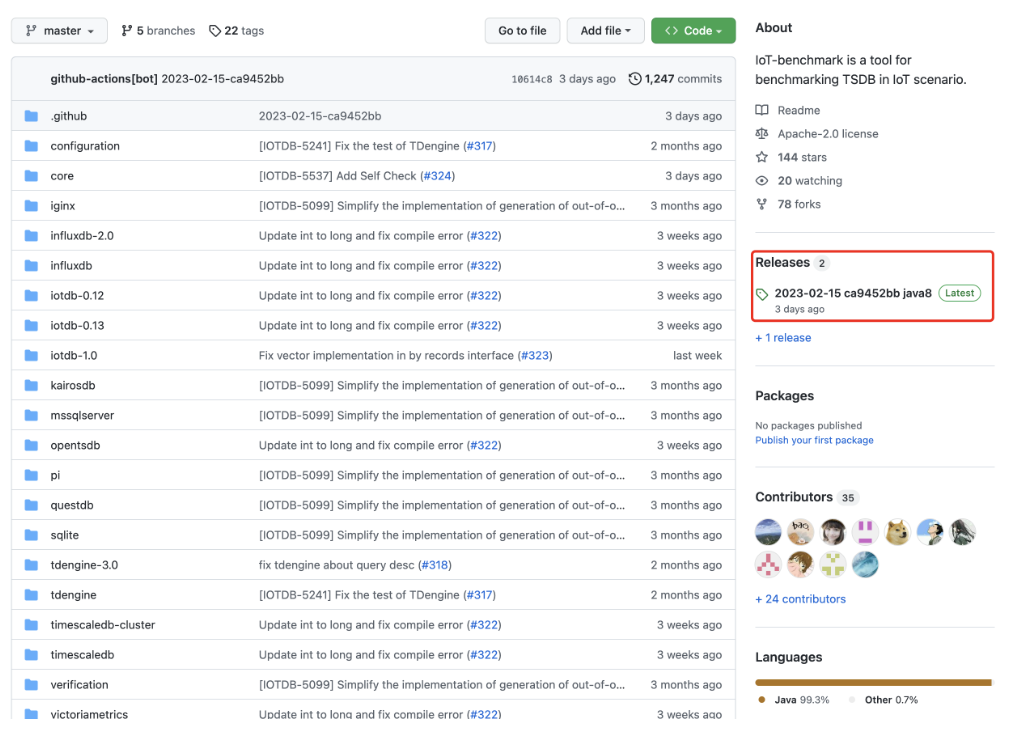Image resolution: width=1018 pixels, height=742 pixels.
Task: Click the verification folder icon
Action: tap(31, 684)
